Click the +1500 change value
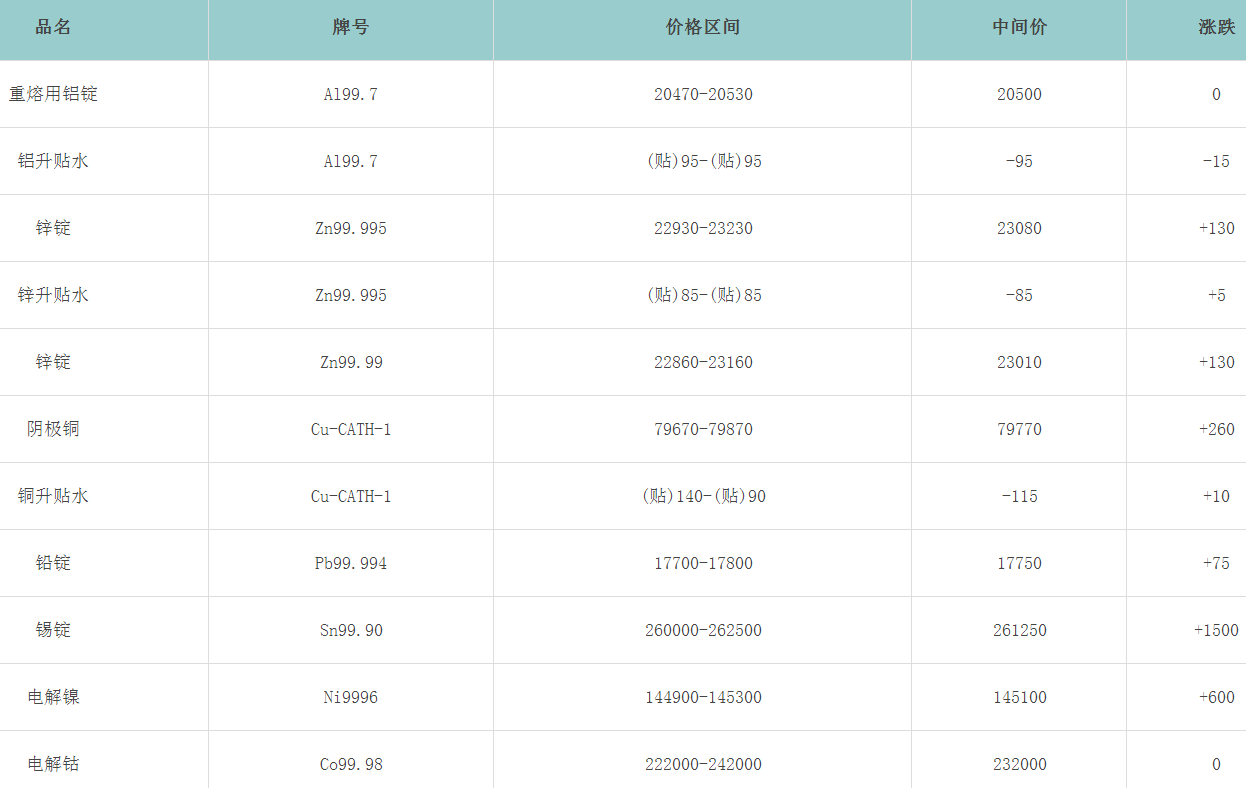 tap(1216, 630)
